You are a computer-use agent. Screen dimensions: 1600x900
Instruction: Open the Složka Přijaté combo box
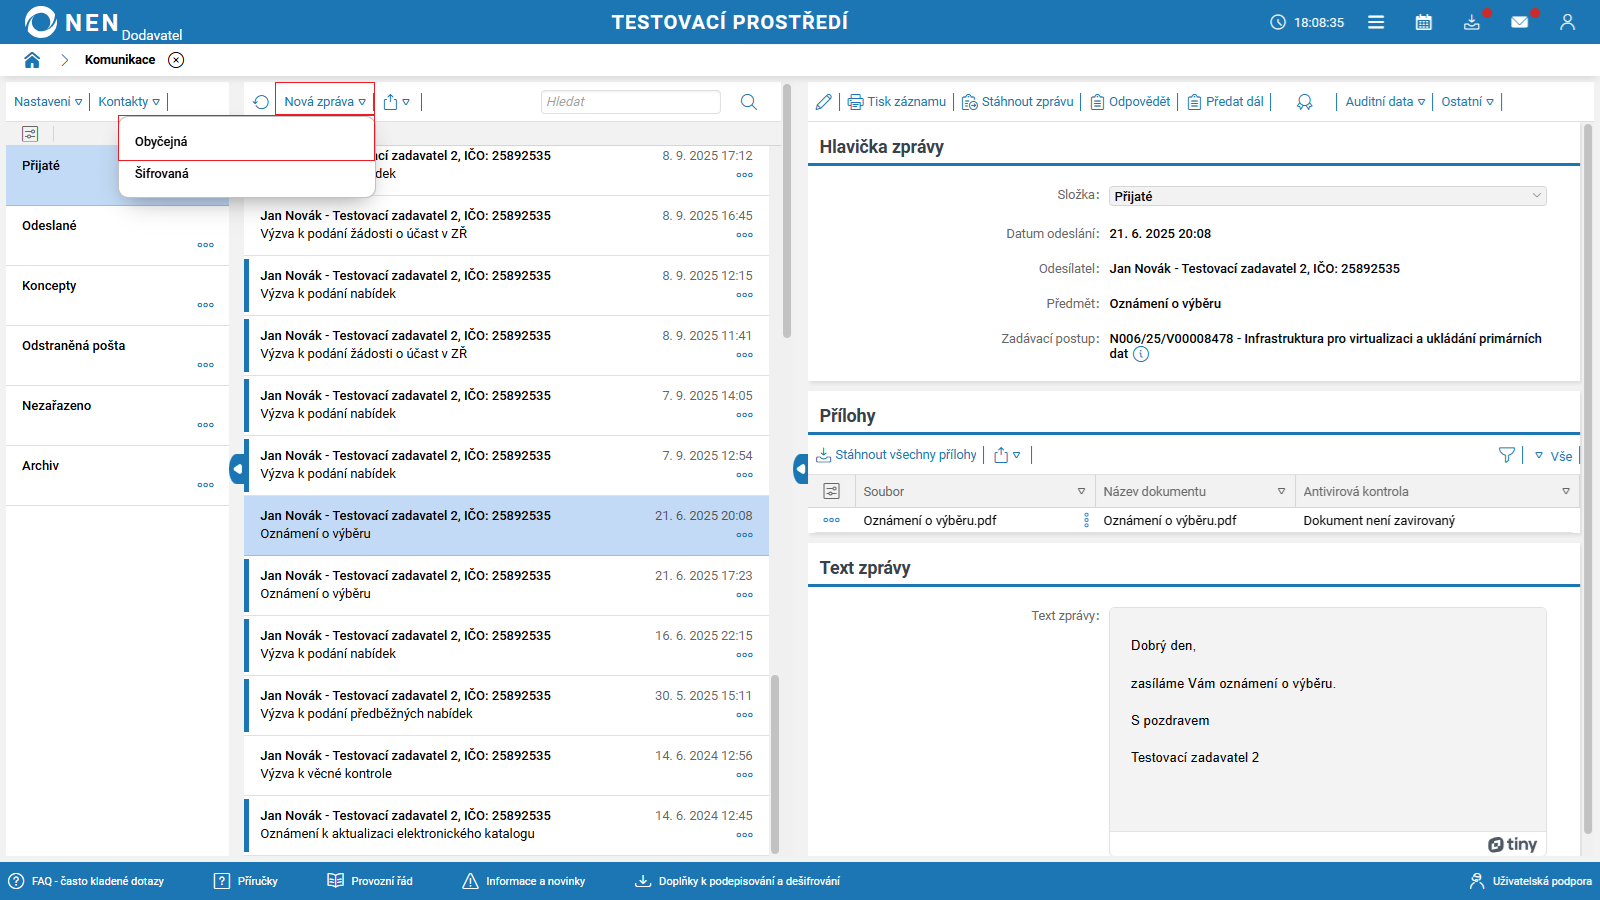pyautogui.click(x=1327, y=196)
